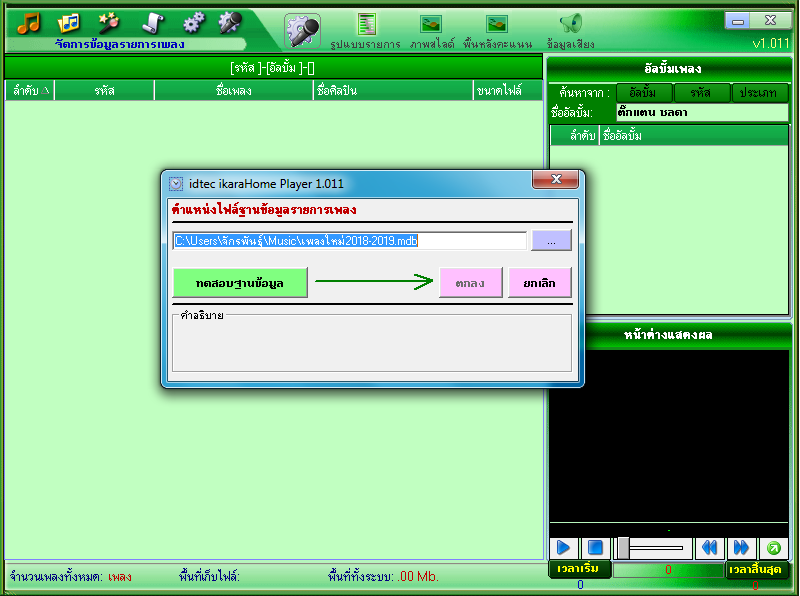Click the เวลาสิ้นสุด end time button
Image resolution: width=800 pixels, height=596 pixels.
[756, 569]
